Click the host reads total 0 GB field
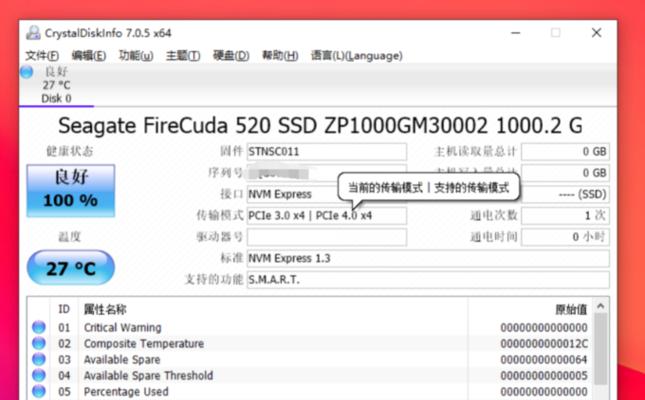This screenshot has height=400, width=645. click(x=565, y=151)
